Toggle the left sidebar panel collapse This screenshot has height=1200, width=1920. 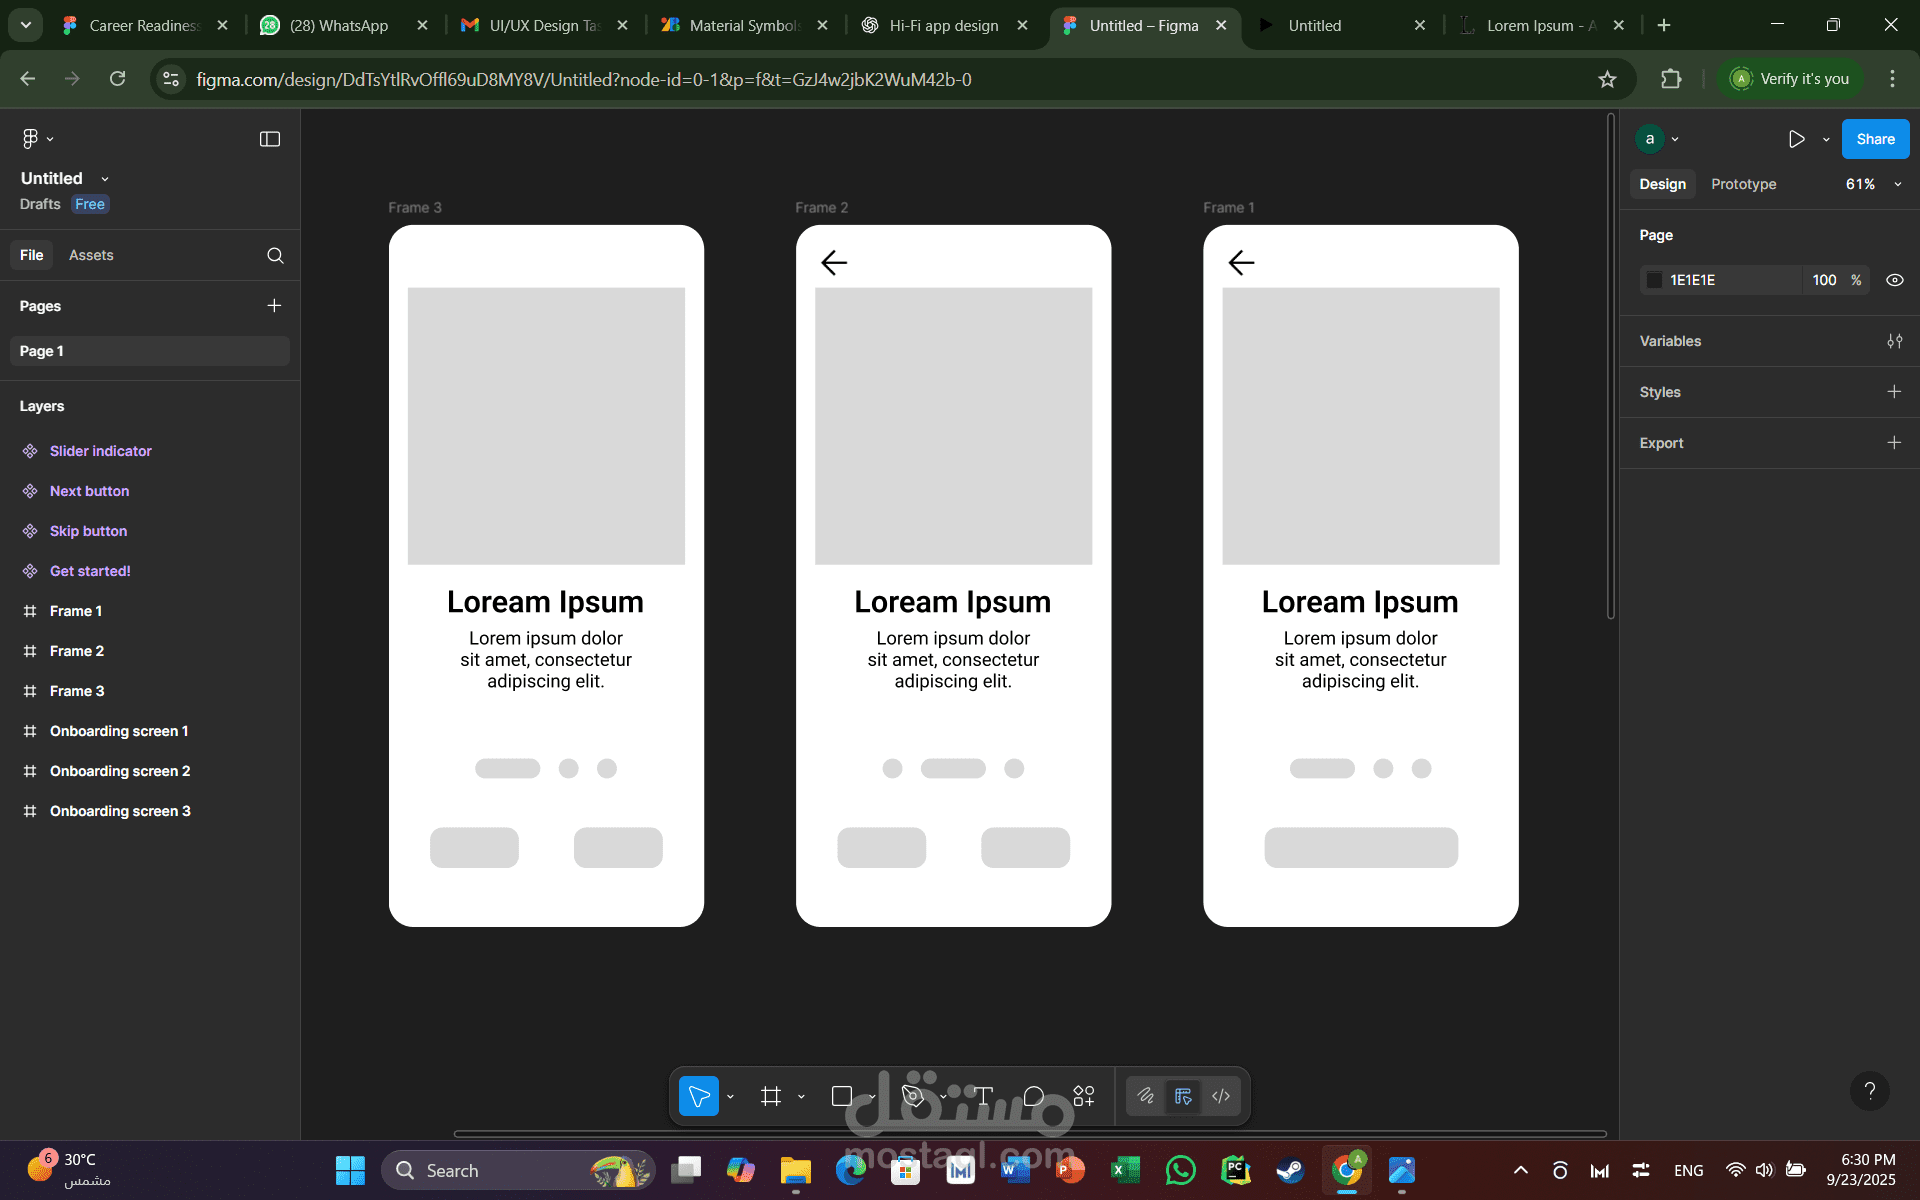pyautogui.click(x=270, y=139)
